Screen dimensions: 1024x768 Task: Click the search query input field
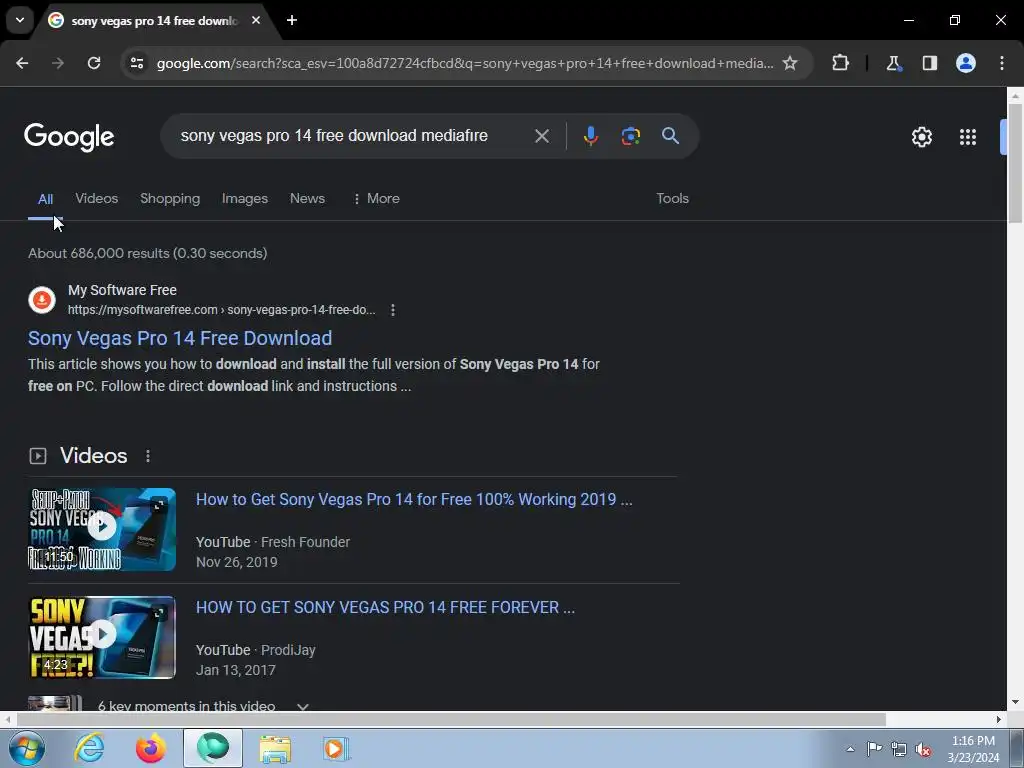334,136
